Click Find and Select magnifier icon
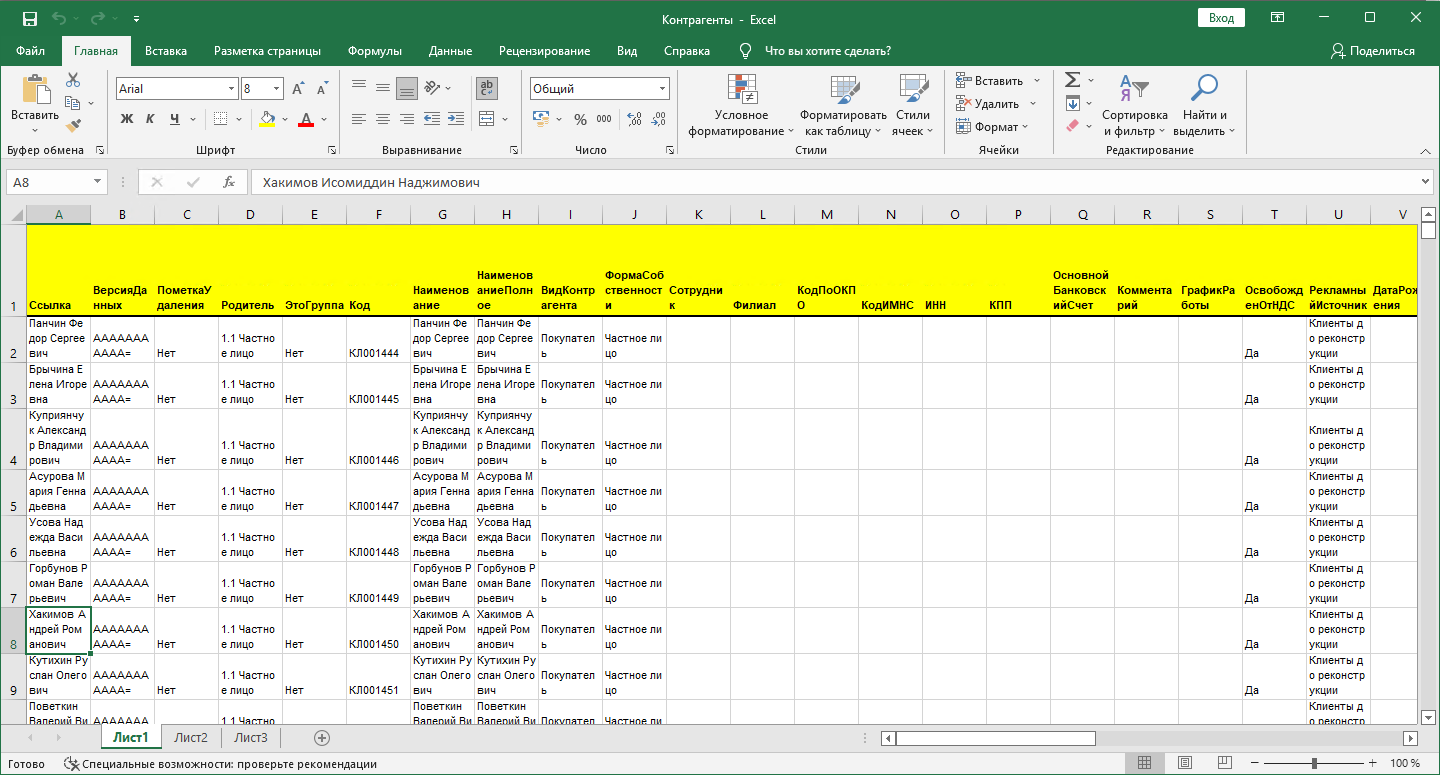This screenshot has height=775, width=1440. tap(1204, 108)
